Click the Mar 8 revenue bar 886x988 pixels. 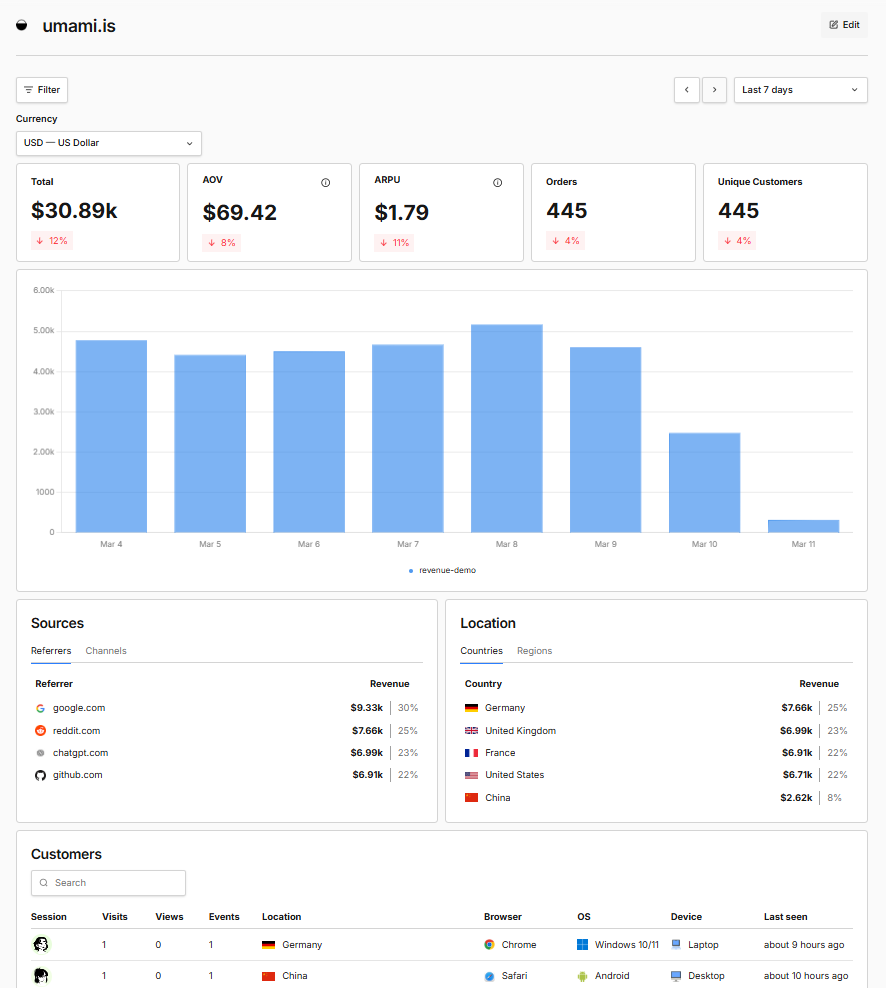pos(507,428)
